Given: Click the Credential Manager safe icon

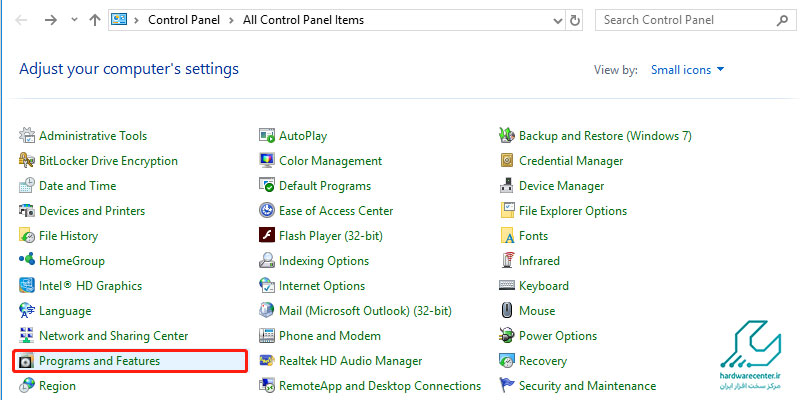Looking at the screenshot, I should point(507,161).
